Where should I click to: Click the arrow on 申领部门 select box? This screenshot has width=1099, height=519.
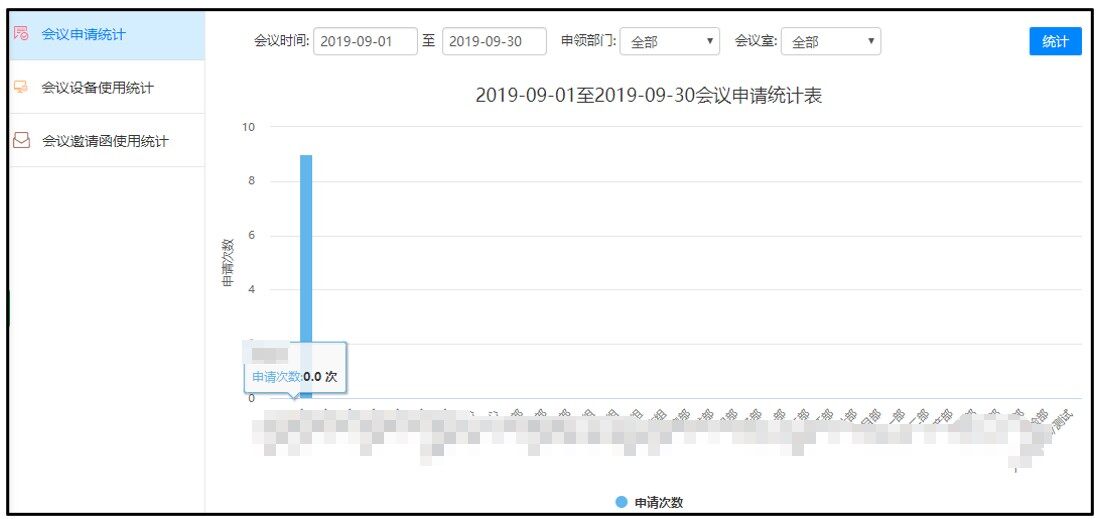(x=710, y=42)
